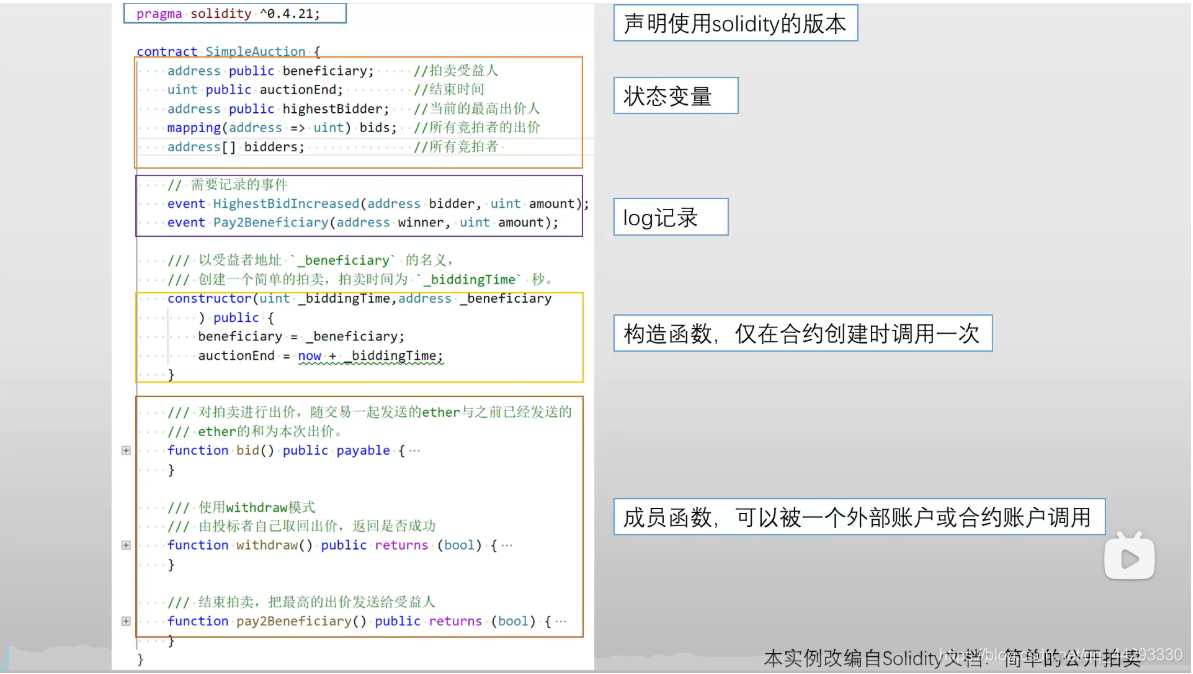Click the '// 需要记录的事件' comment
Viewport: 1193px width, 674px height.
[x=227, y=185]
